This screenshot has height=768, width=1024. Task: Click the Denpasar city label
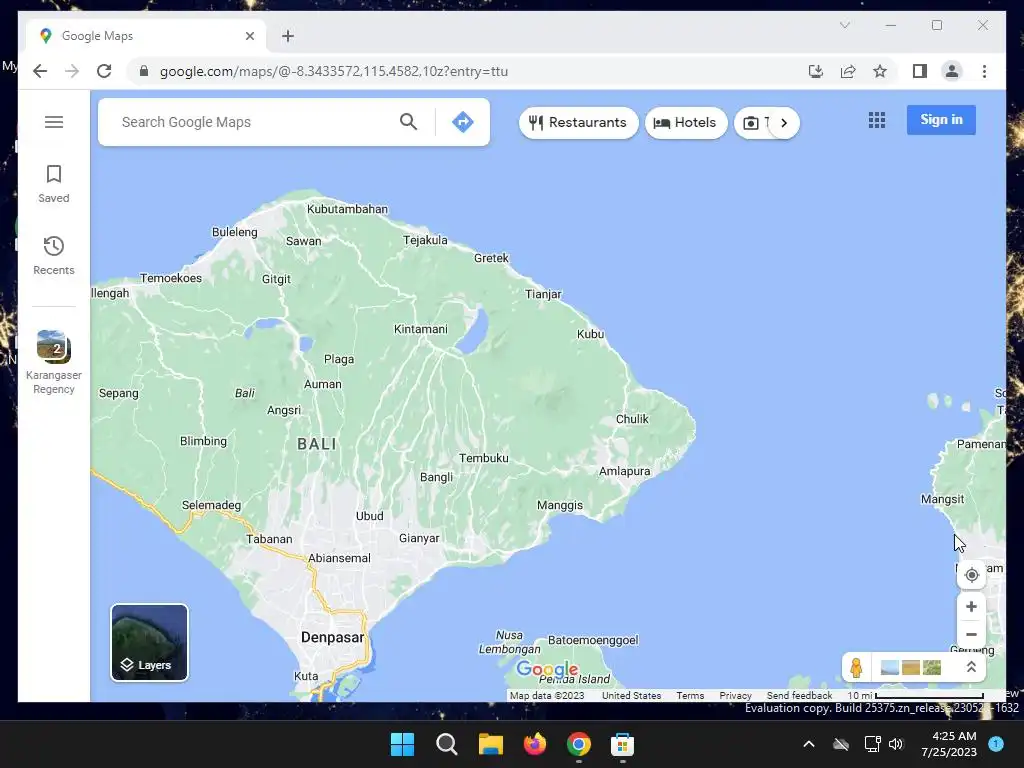332,637
